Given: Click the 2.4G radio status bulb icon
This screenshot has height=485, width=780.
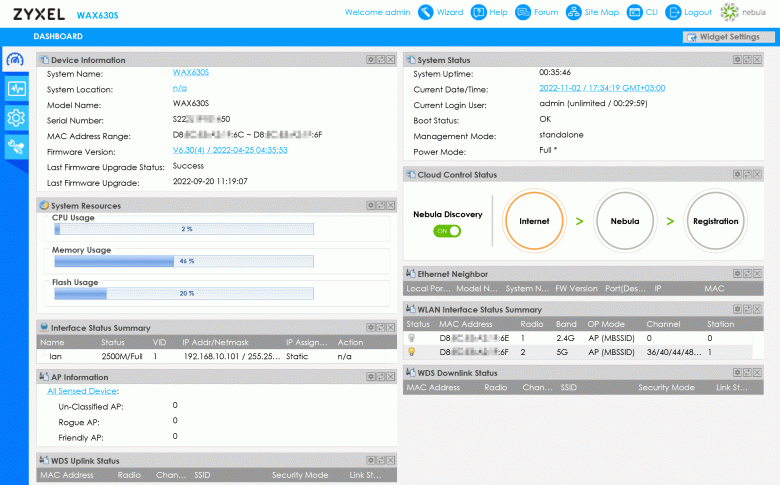Looking at the screenshot, I should 411,338.
